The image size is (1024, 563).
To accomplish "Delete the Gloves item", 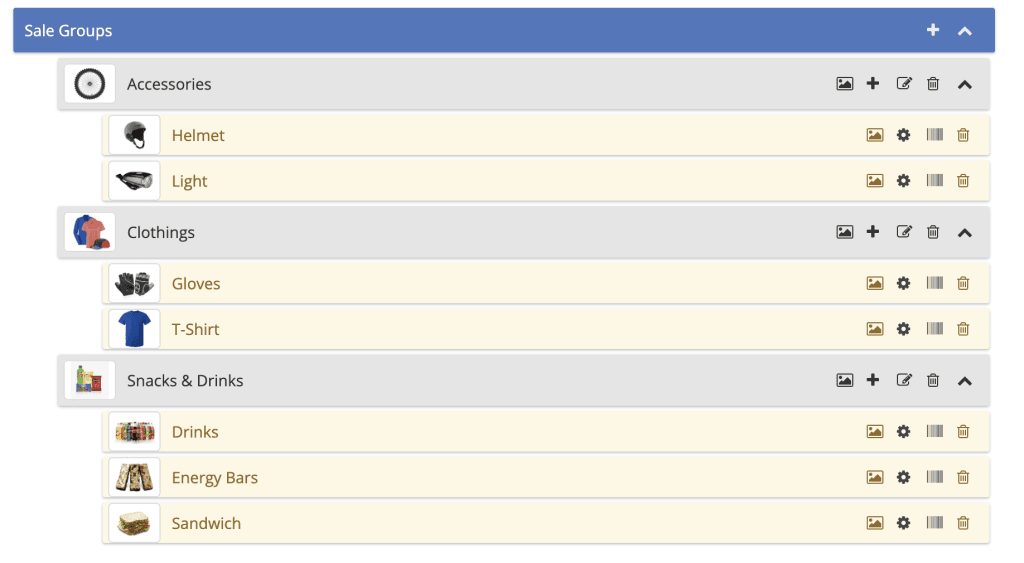I will pos(963,284).
